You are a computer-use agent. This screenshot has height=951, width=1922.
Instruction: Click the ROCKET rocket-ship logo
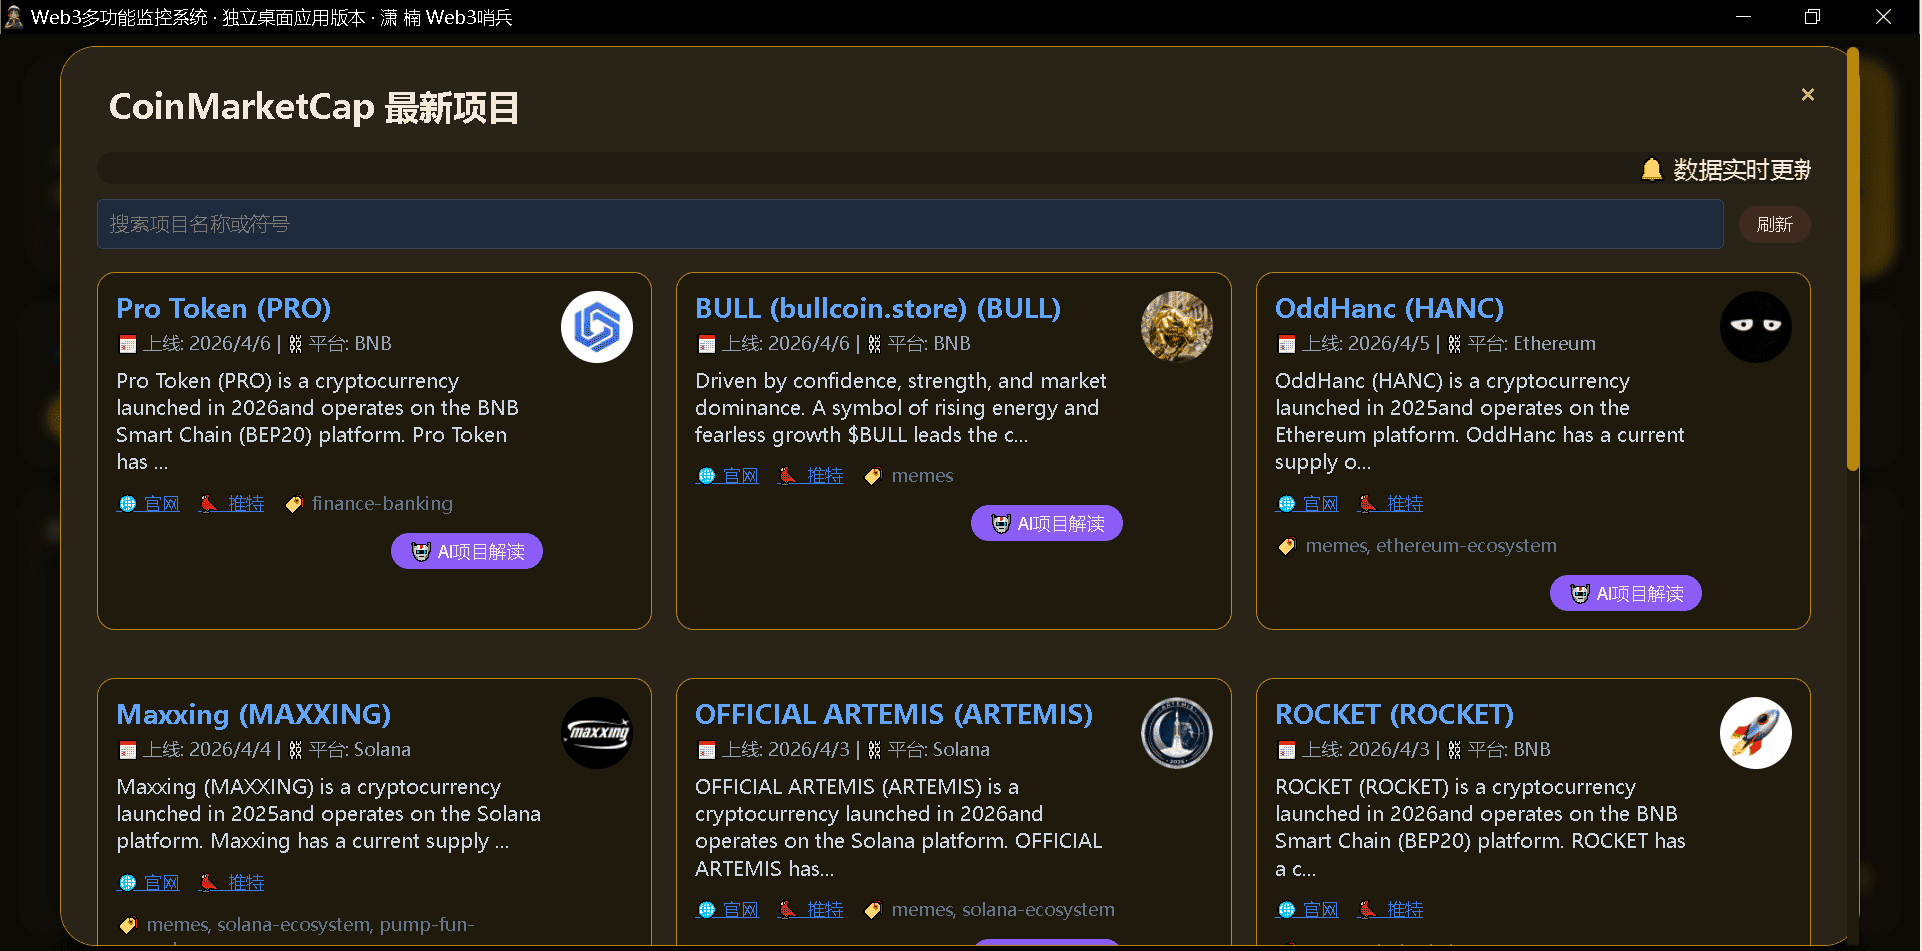tap(1755, 733)
